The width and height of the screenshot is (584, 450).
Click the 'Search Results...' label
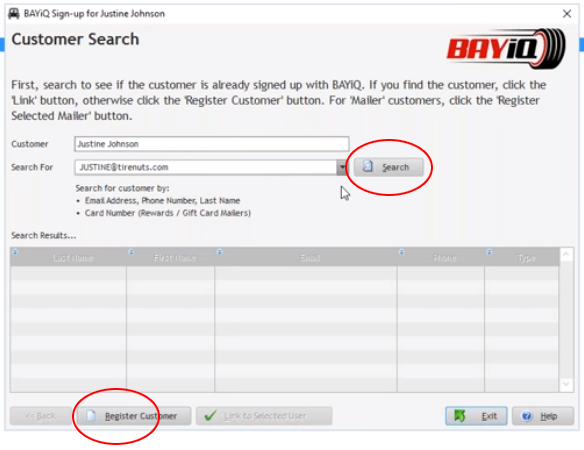tap(44, 235)
